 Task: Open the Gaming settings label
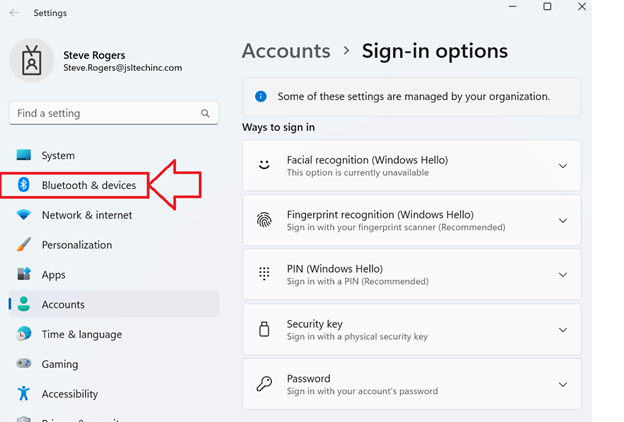pos(59,364)
